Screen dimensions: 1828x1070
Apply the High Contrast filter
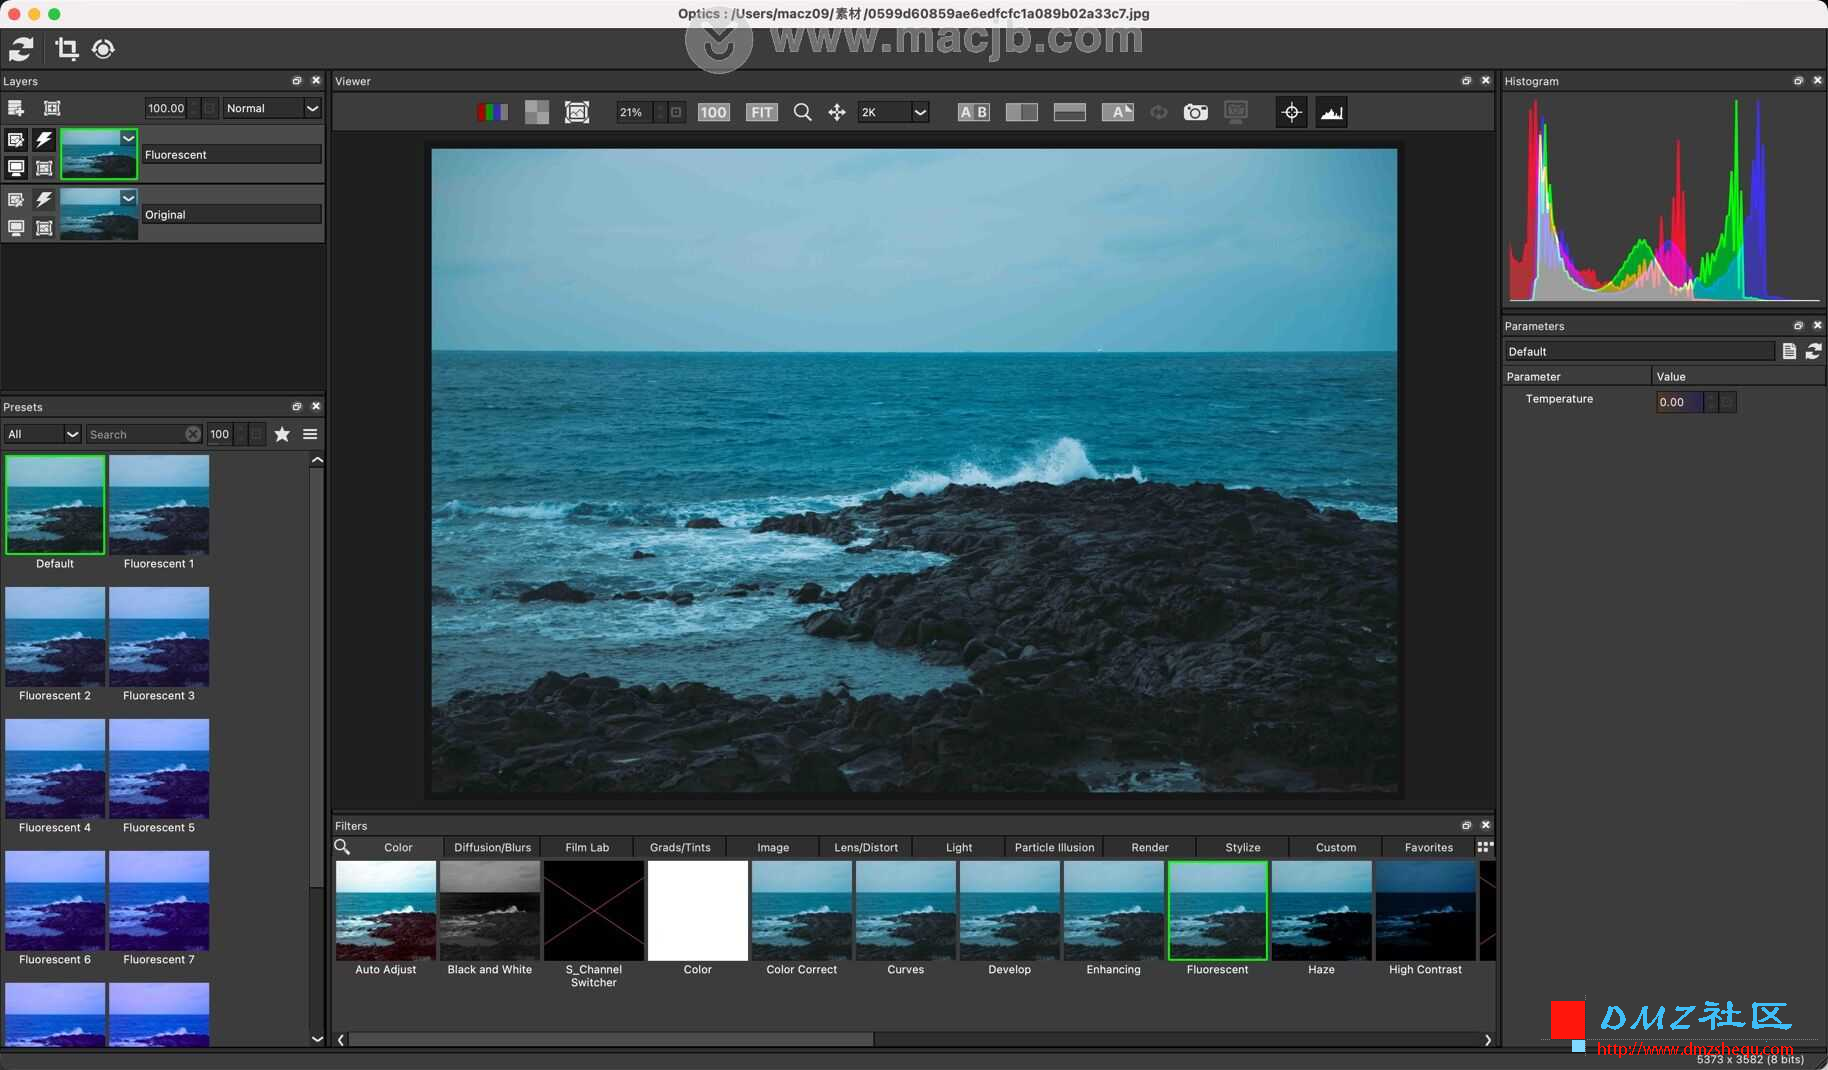tap(1426, 911)
